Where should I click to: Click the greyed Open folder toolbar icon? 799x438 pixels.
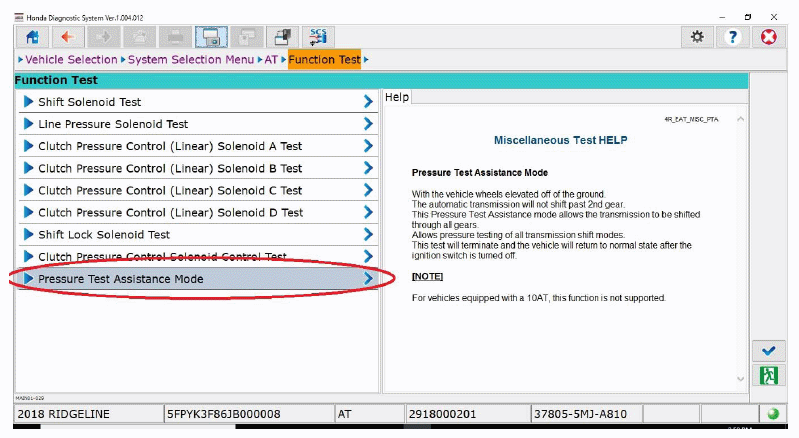[x=140, y=37]
